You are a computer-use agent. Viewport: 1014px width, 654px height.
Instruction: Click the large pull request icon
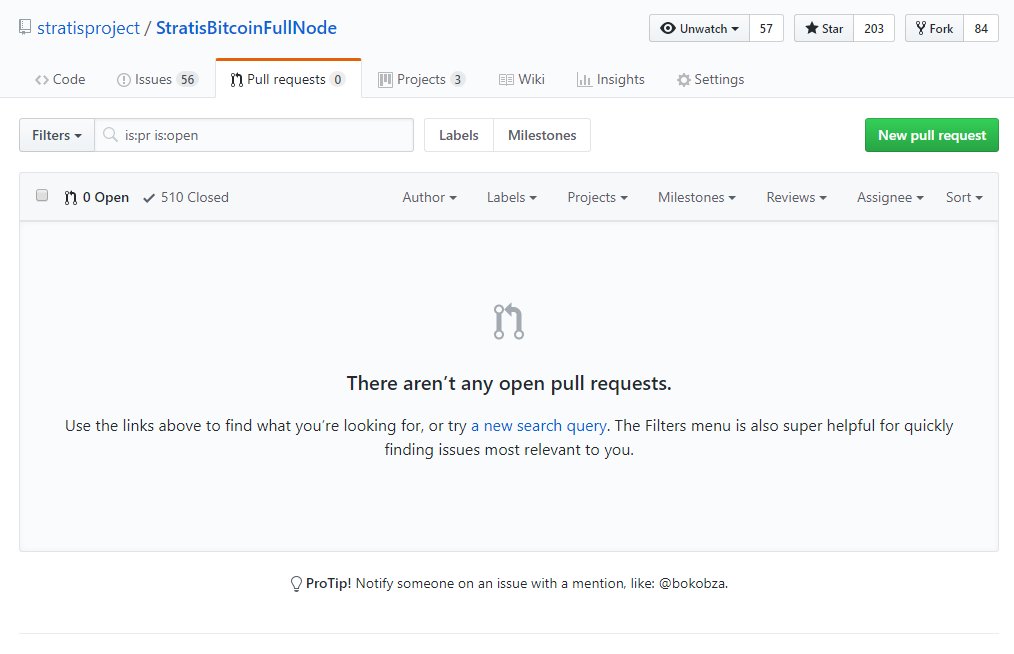point(509,322)
